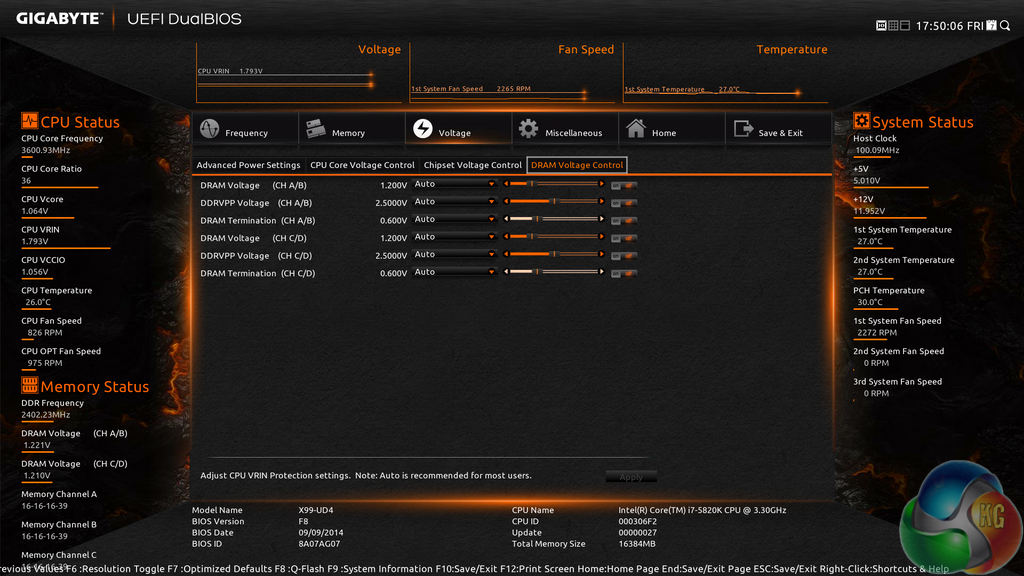Open Auto dropdown for DRAM Voltage (CH A/B)
This screenshot has height=576, width=1024.
(455, 184)
